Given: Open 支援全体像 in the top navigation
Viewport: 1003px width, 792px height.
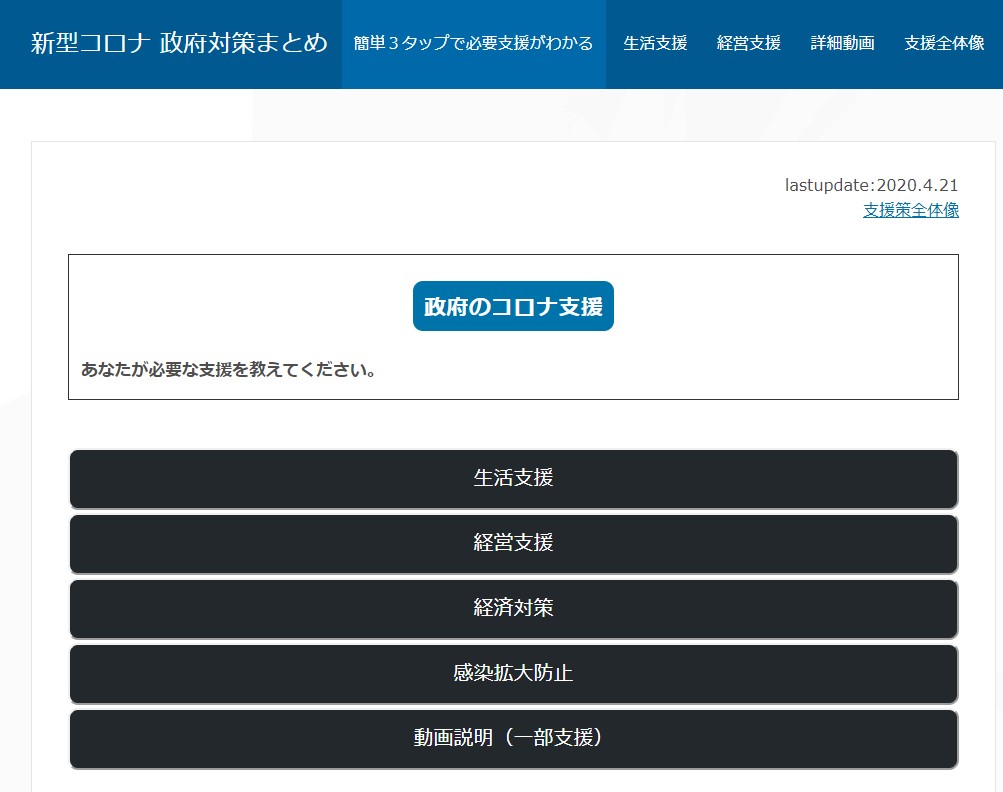Looking at the screenshot, I should pyautogui.click(x=944, y=44).
